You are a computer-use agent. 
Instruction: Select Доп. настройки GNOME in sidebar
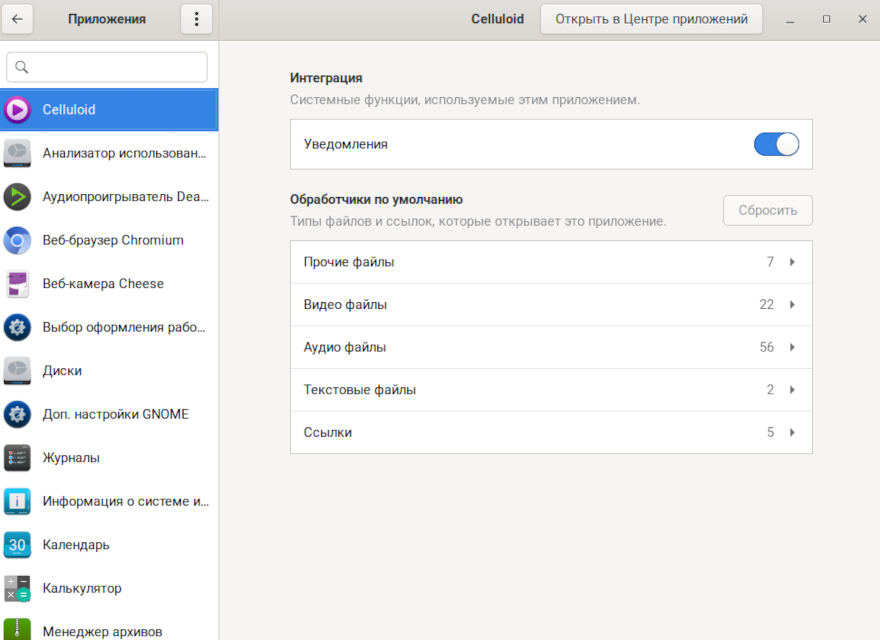[x=115, y=414]
